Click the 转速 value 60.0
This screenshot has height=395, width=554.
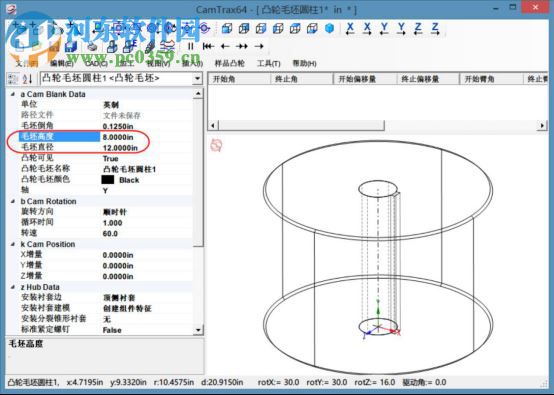click(110, 234)
